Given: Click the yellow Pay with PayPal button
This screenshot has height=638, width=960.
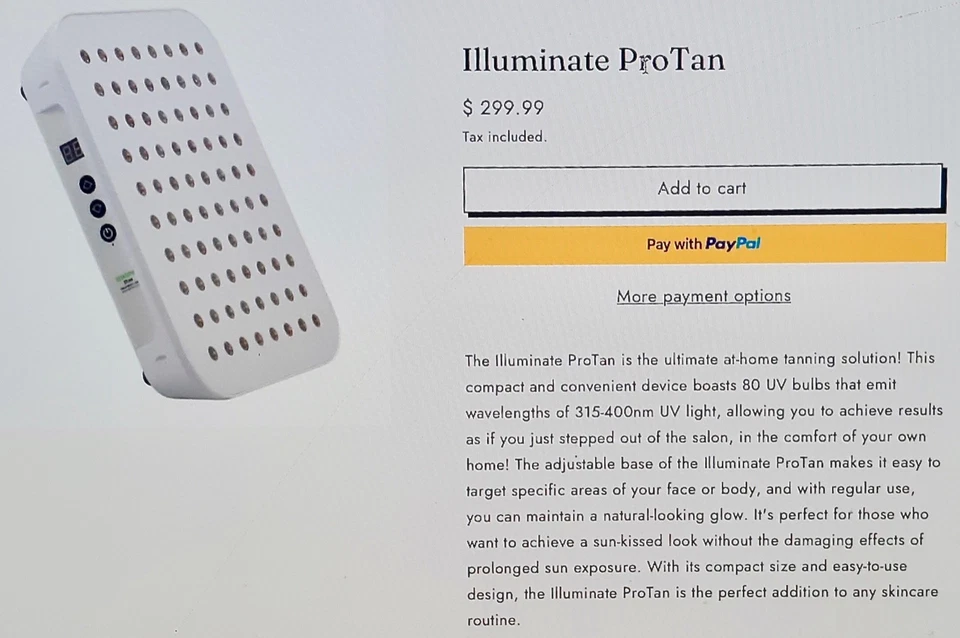Looking at the screenshot, I should point(702,243).
